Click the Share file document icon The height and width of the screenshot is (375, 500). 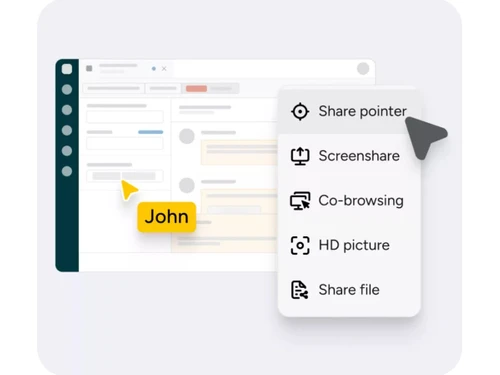tap(300, 290)
